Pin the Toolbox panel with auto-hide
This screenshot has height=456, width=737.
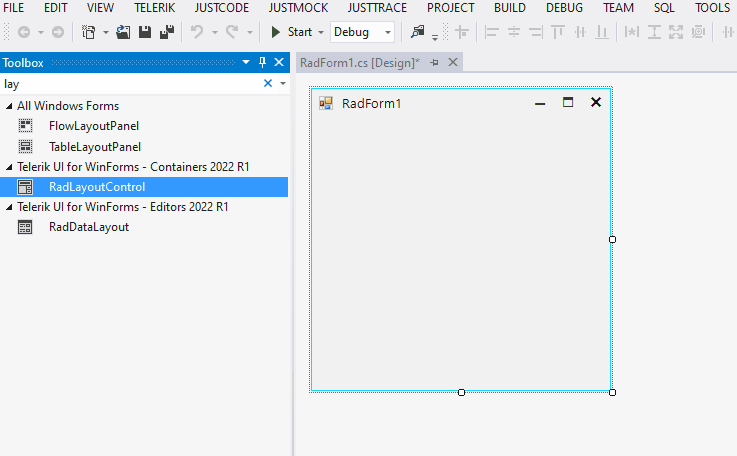coord(263,63)
